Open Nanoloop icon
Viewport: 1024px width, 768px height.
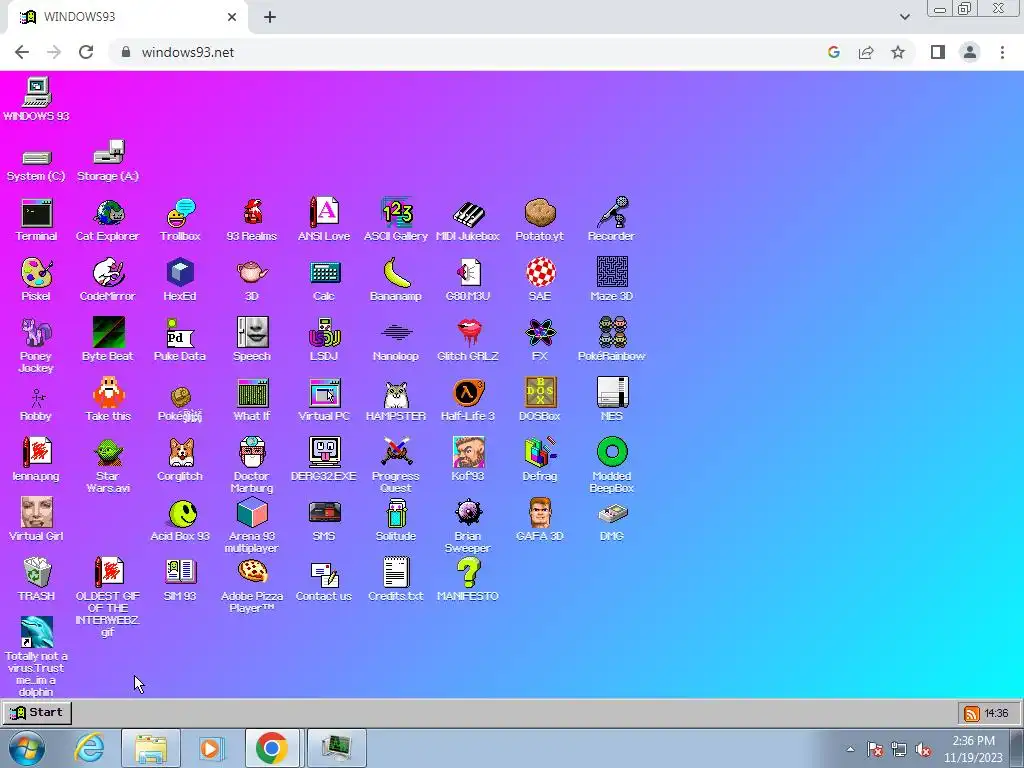coord(396,333)
